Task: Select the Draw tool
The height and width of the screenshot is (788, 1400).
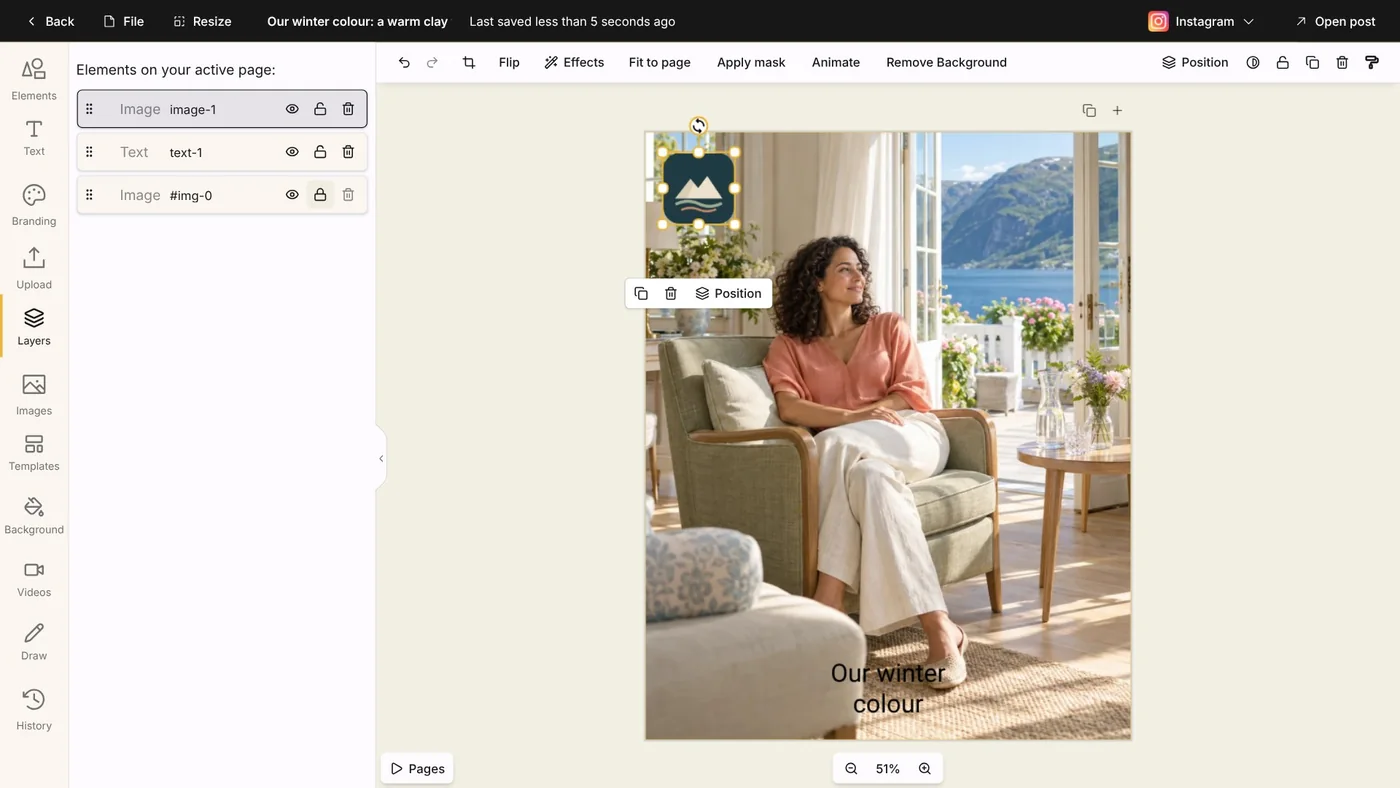Action: 34,642
